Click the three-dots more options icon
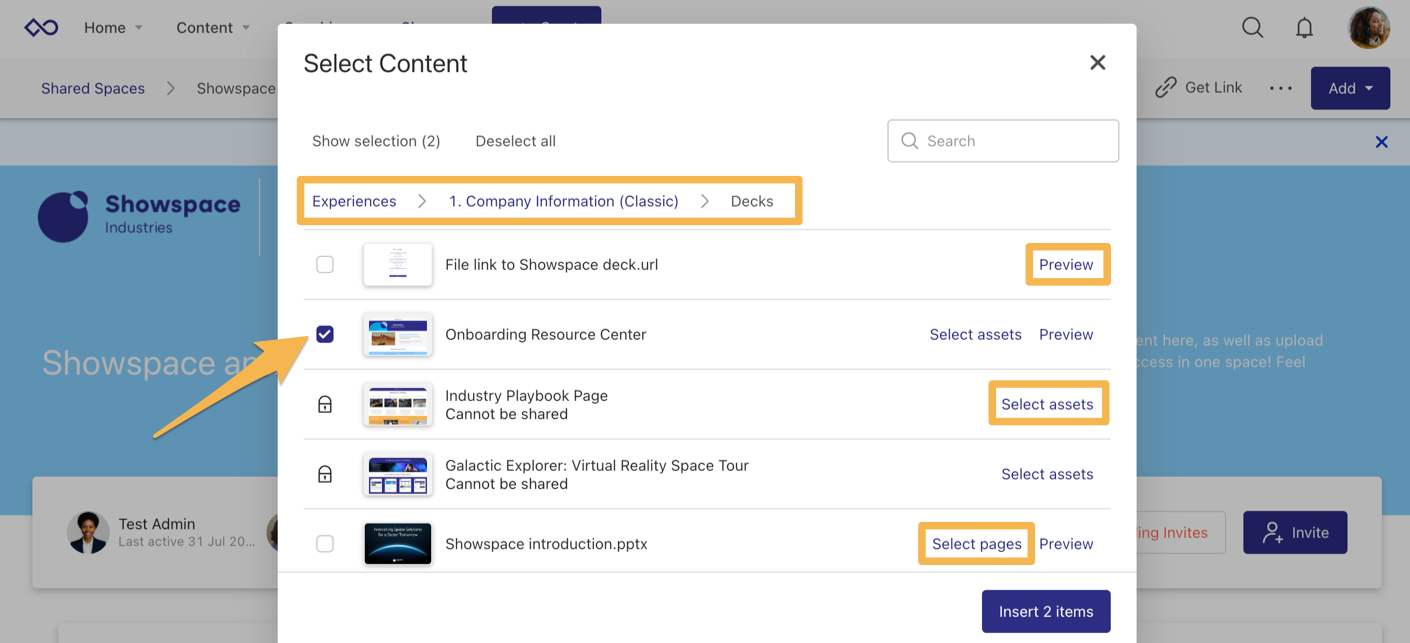This screenshot has width=1410, height=643. [1280, 88]
